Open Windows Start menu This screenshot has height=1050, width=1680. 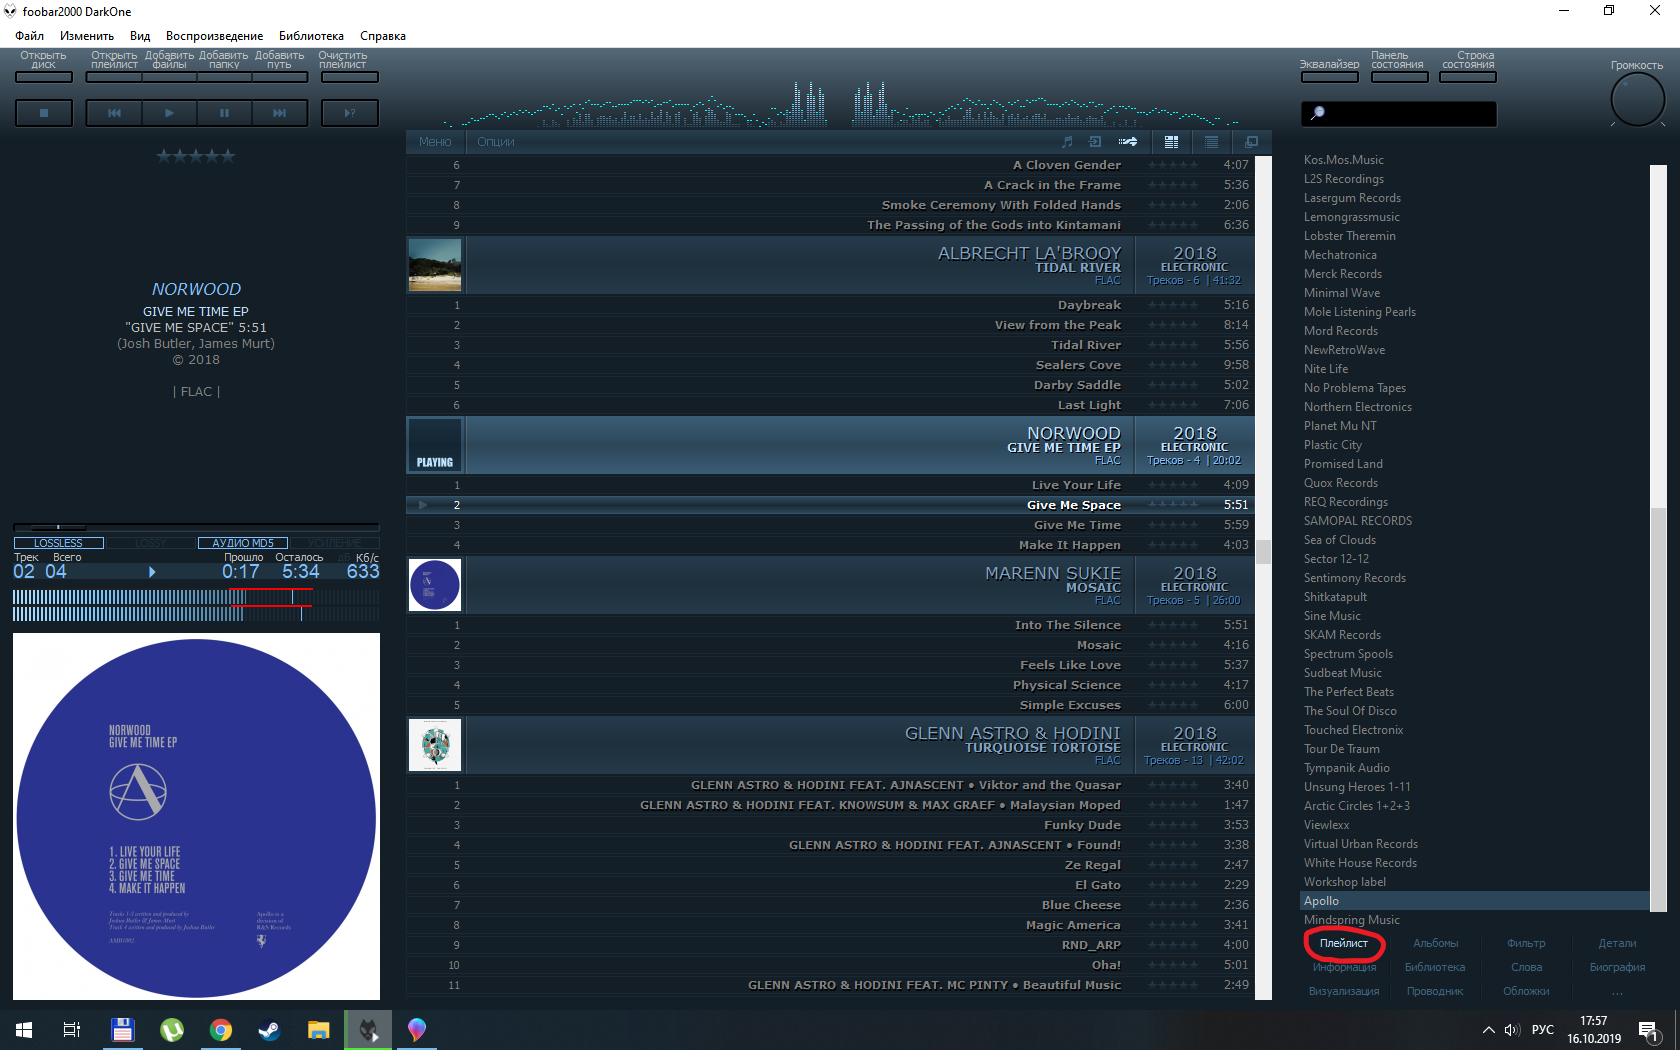(24, 1029)
